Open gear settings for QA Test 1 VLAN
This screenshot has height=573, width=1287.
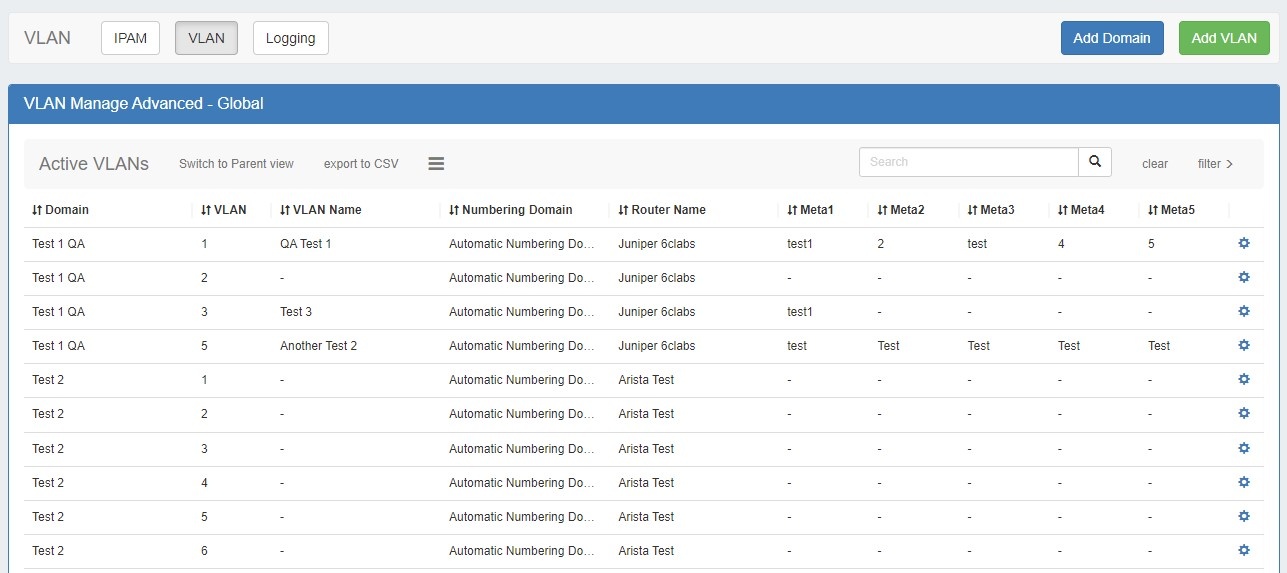click(x=1244, y=243)
